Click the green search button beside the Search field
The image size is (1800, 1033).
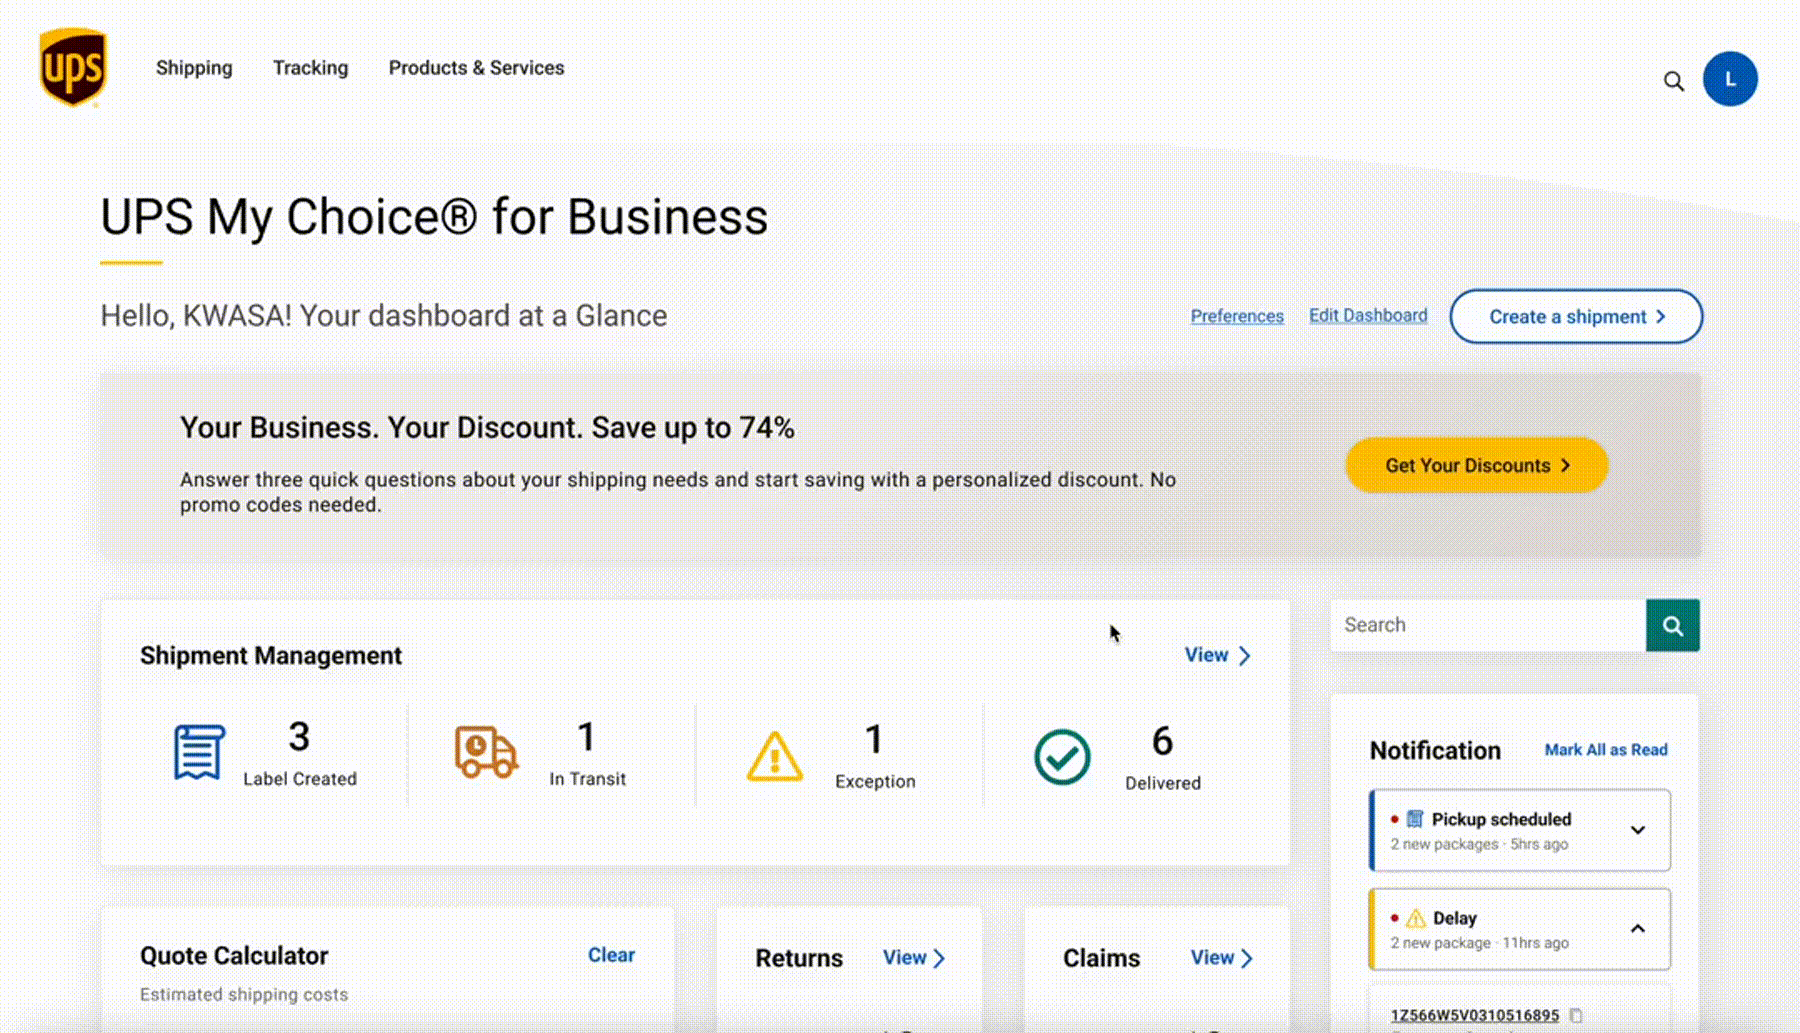tap(1673, 626)
